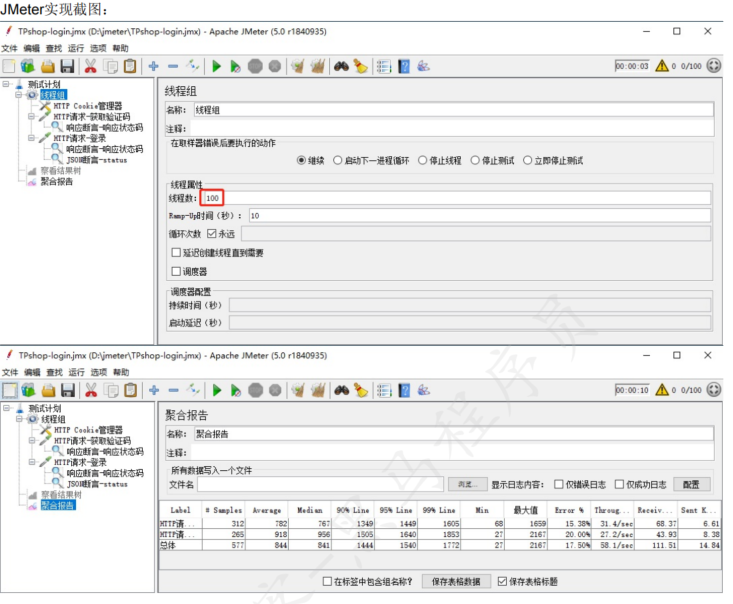Click 保存表格数据 button
The height and width of the screenshot is (604, 733).
click(x=456, y=582)
